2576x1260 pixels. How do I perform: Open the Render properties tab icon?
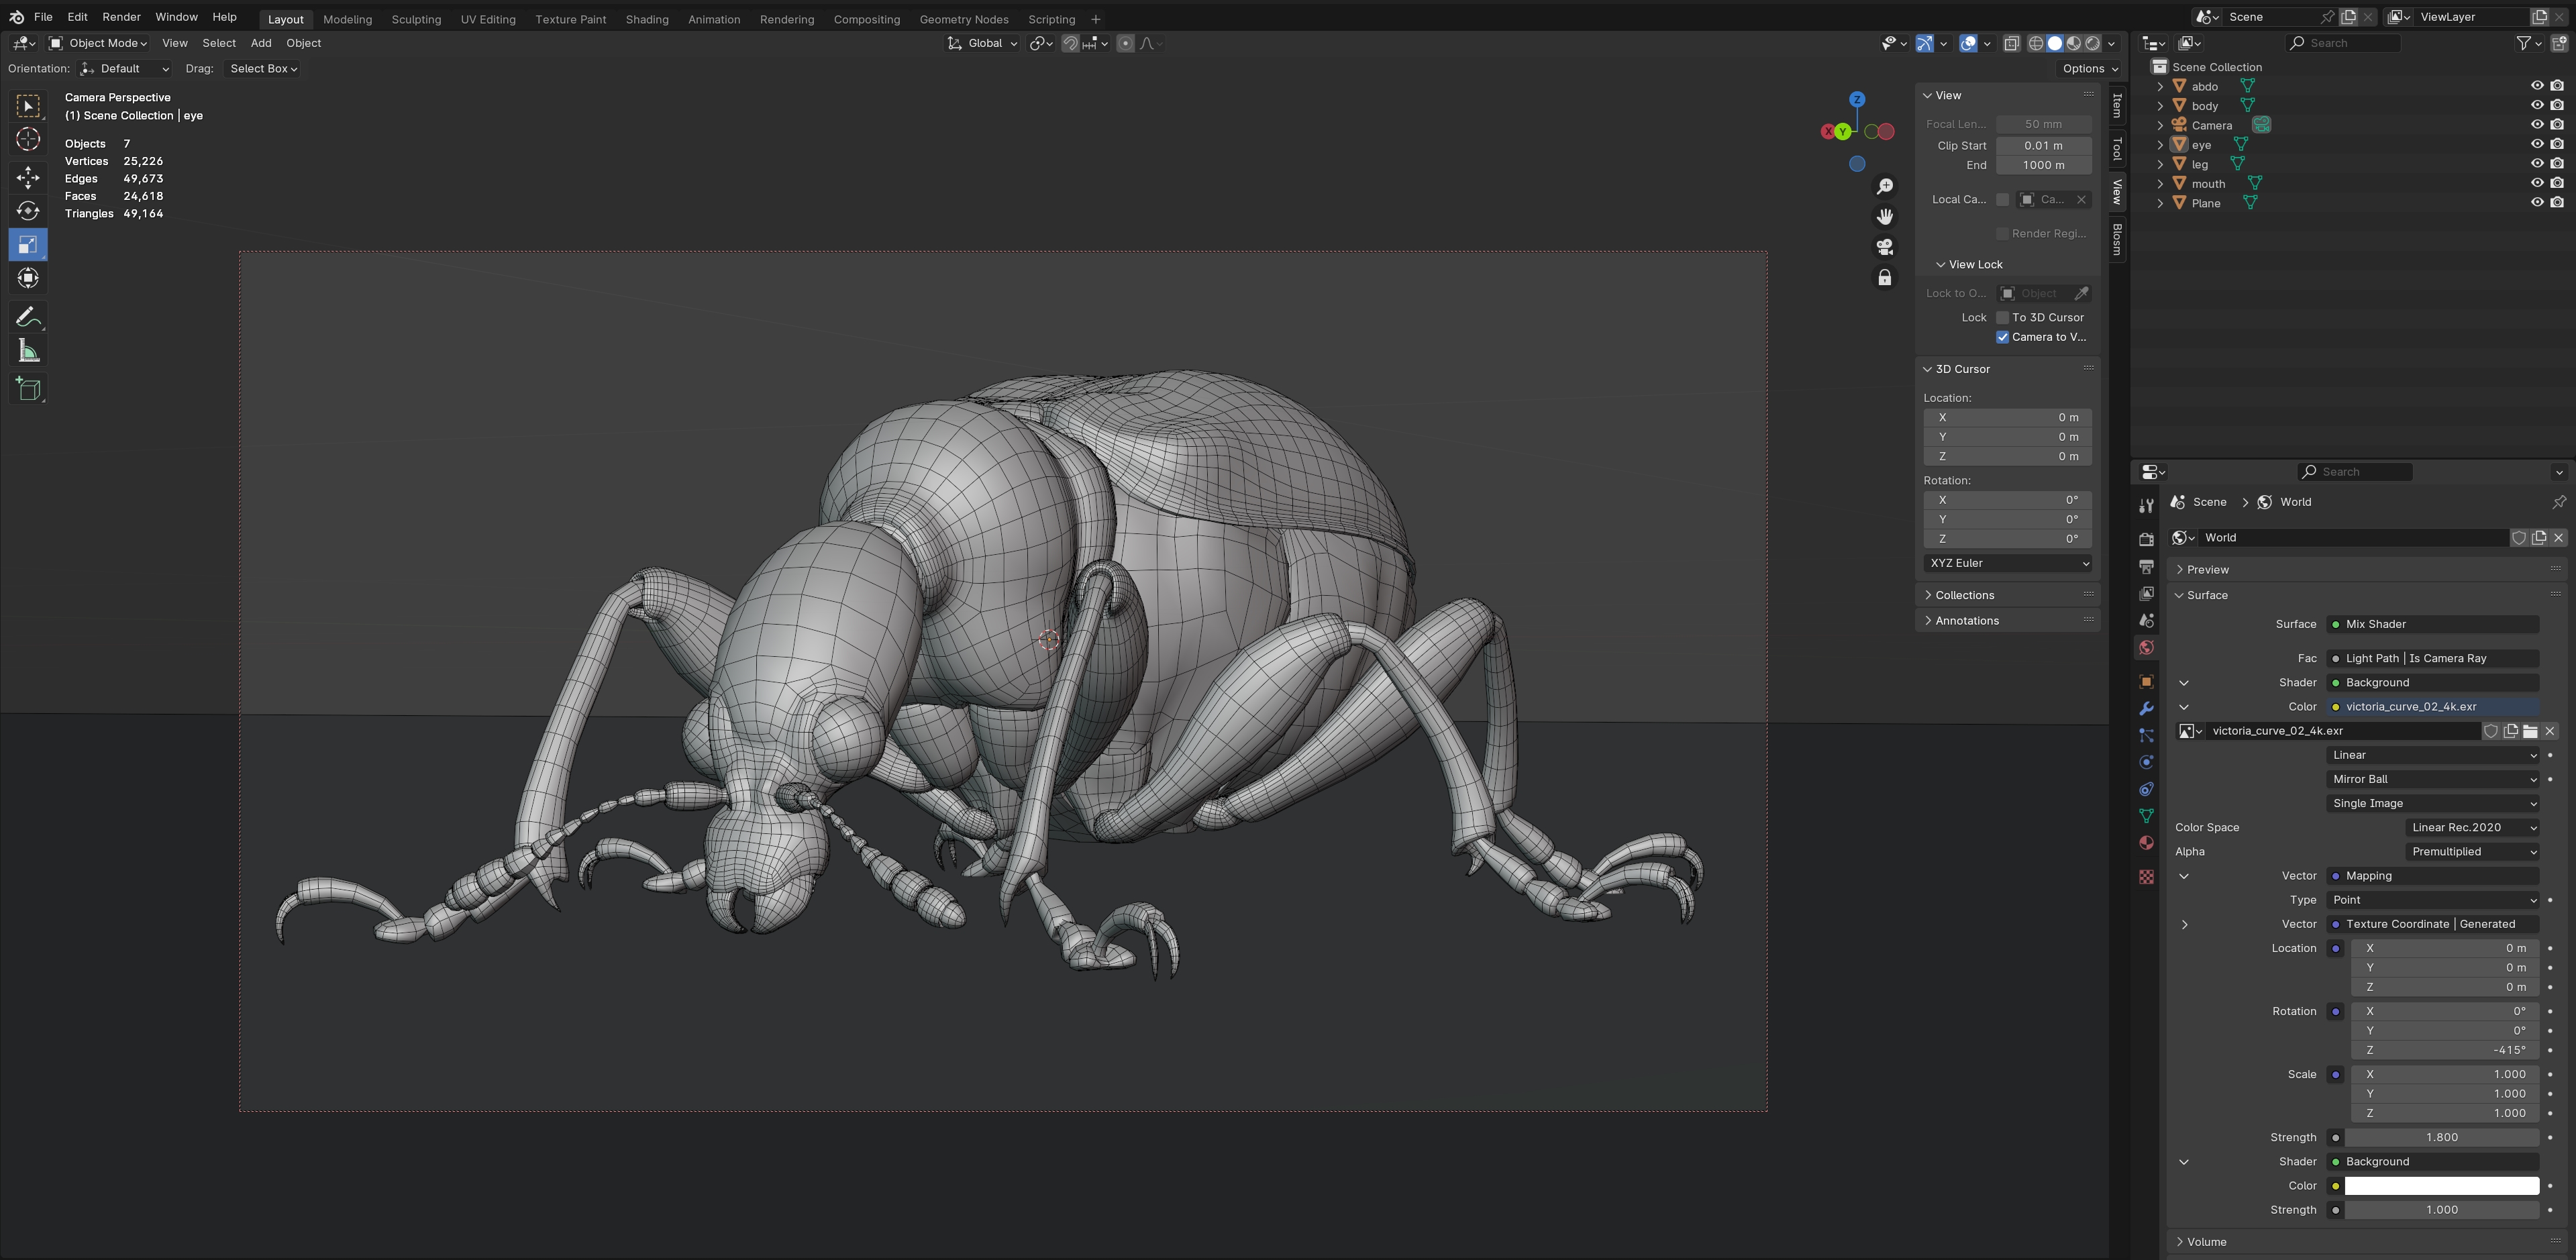coord(2146,539)
